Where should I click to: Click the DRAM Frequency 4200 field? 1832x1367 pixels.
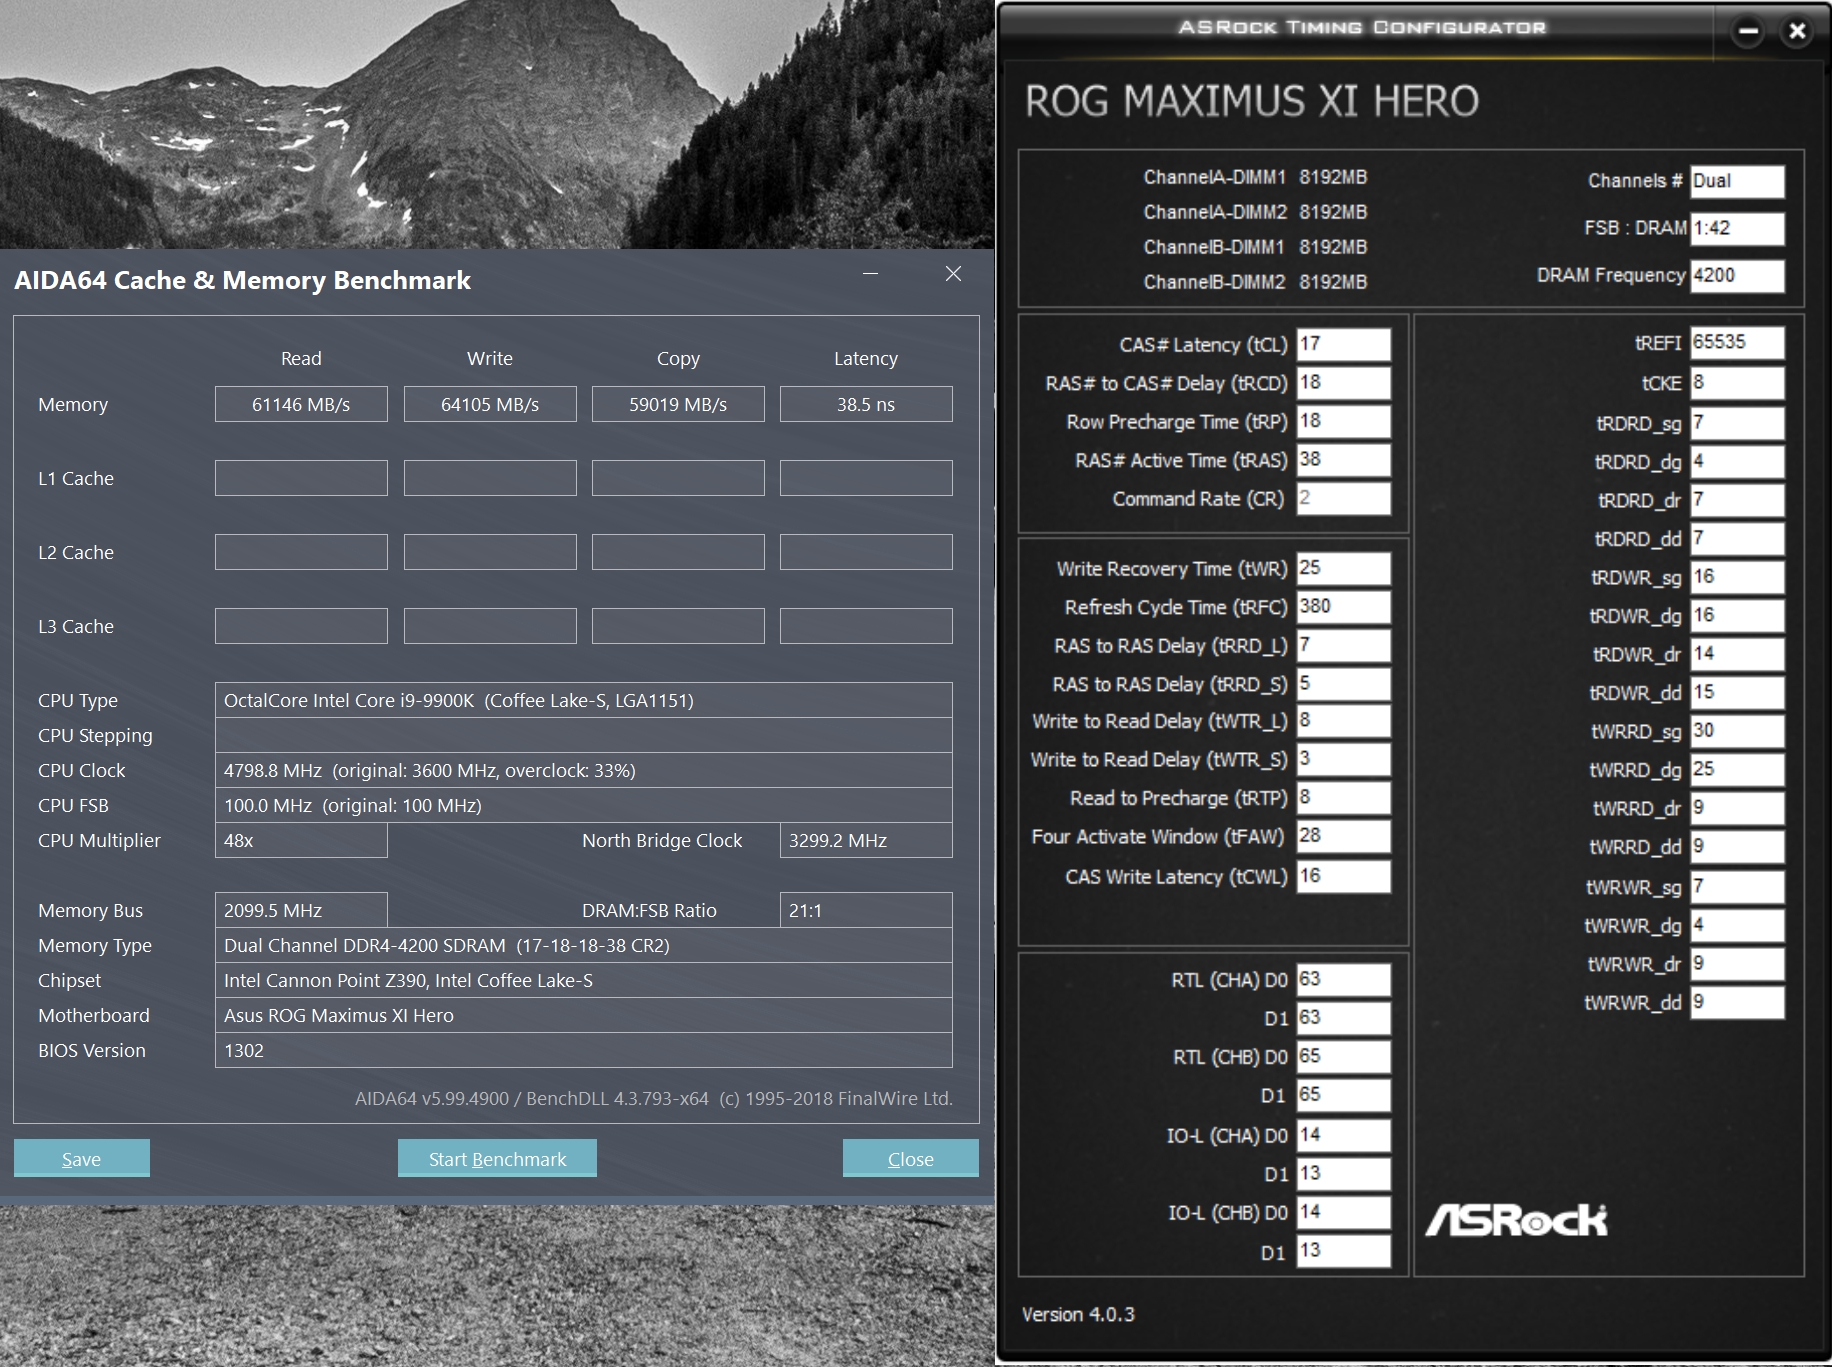pos(1737,275)
